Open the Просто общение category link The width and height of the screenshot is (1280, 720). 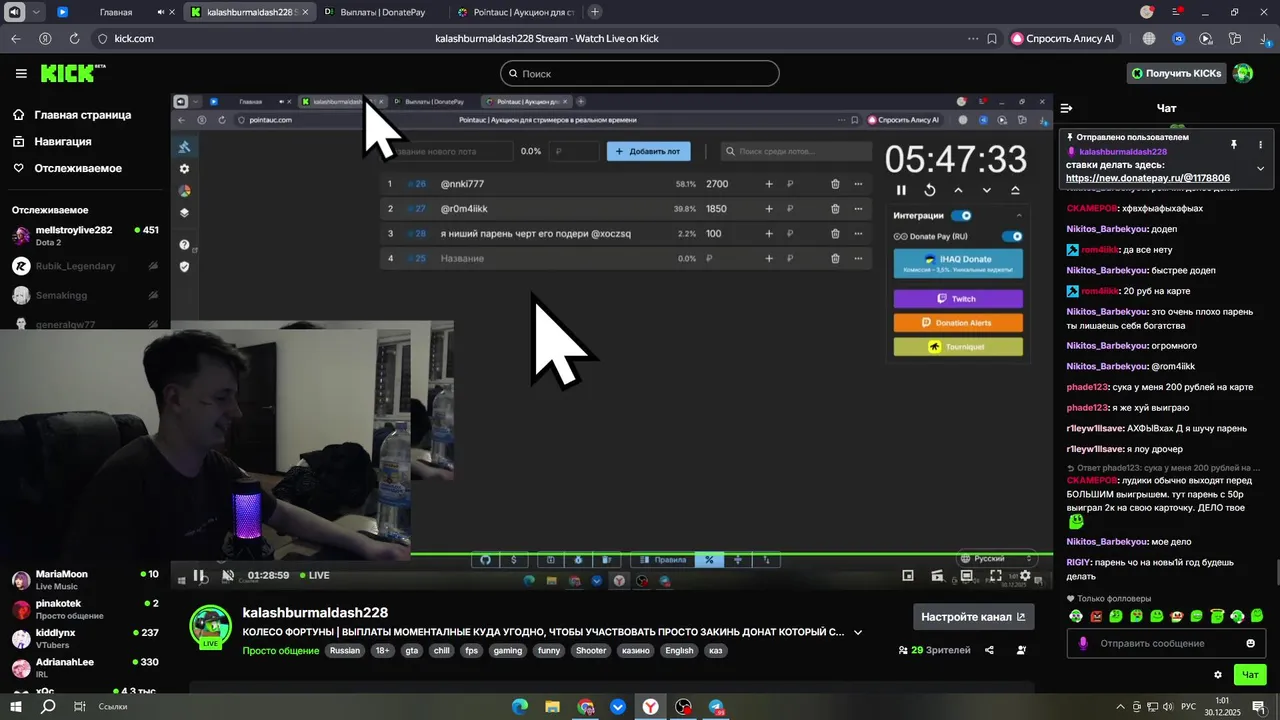click(281, 650)
